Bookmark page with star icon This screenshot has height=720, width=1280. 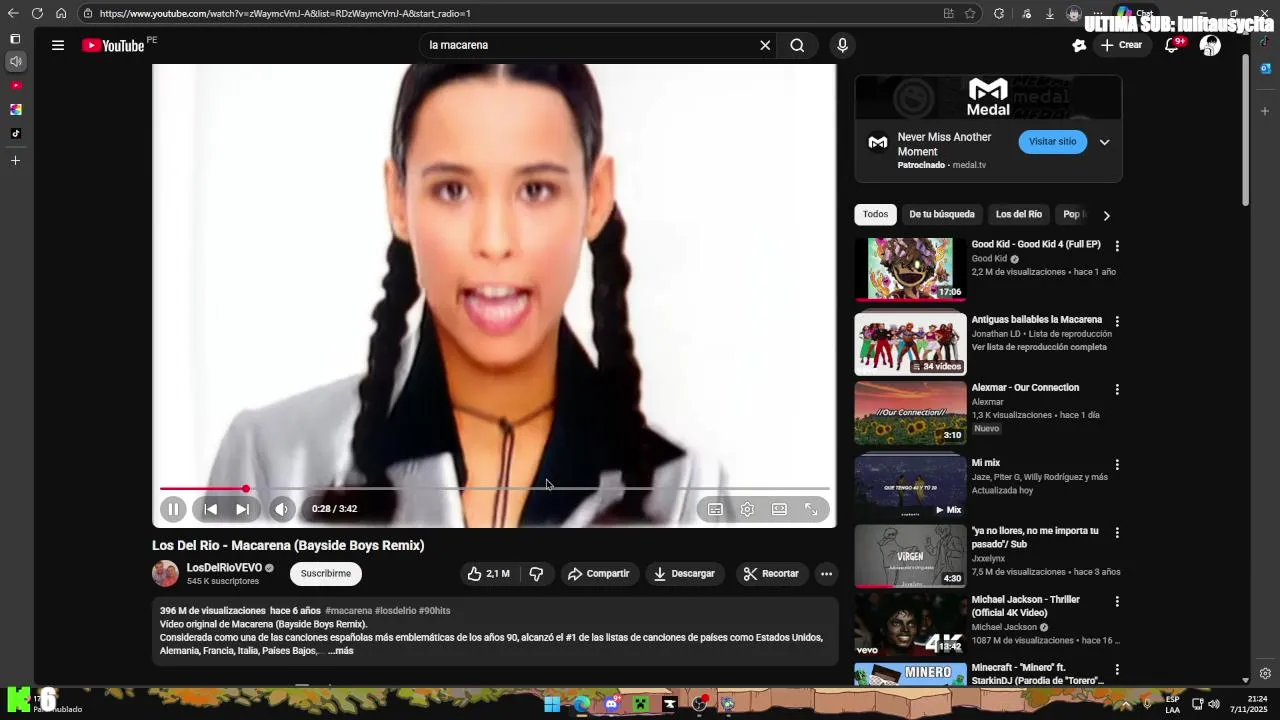(970, 14)
